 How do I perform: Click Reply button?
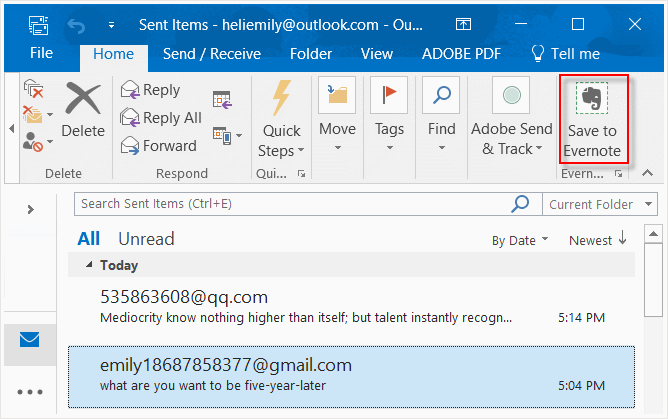click(151, 90)
